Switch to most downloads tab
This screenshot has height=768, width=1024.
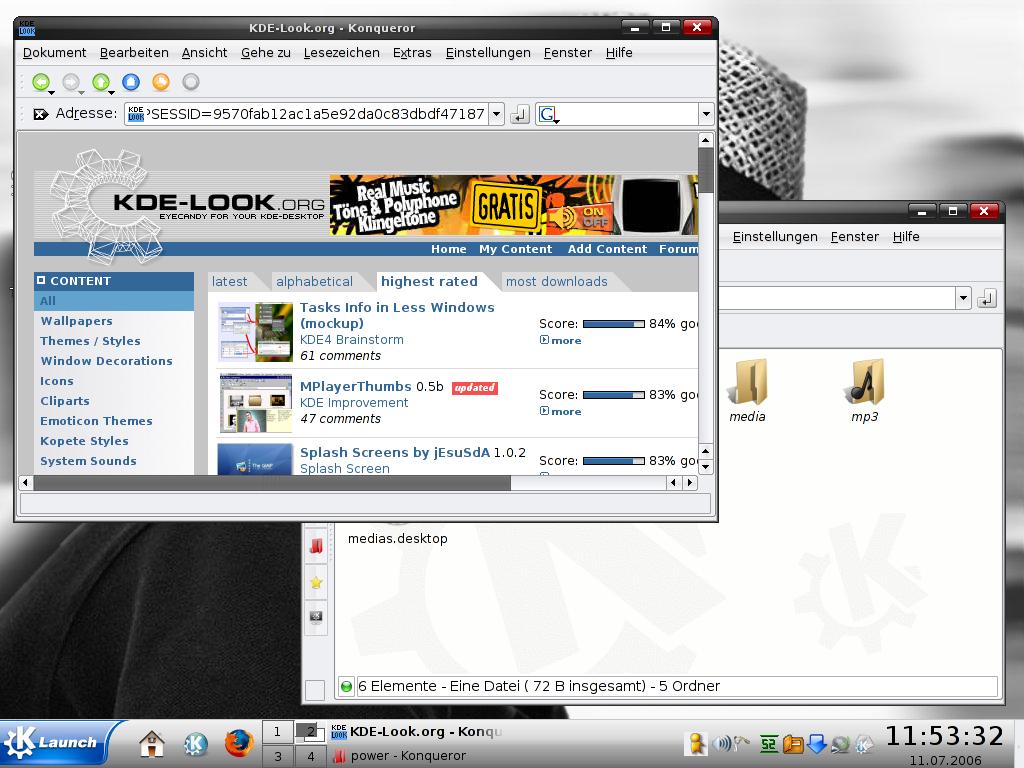click(556, 281)
